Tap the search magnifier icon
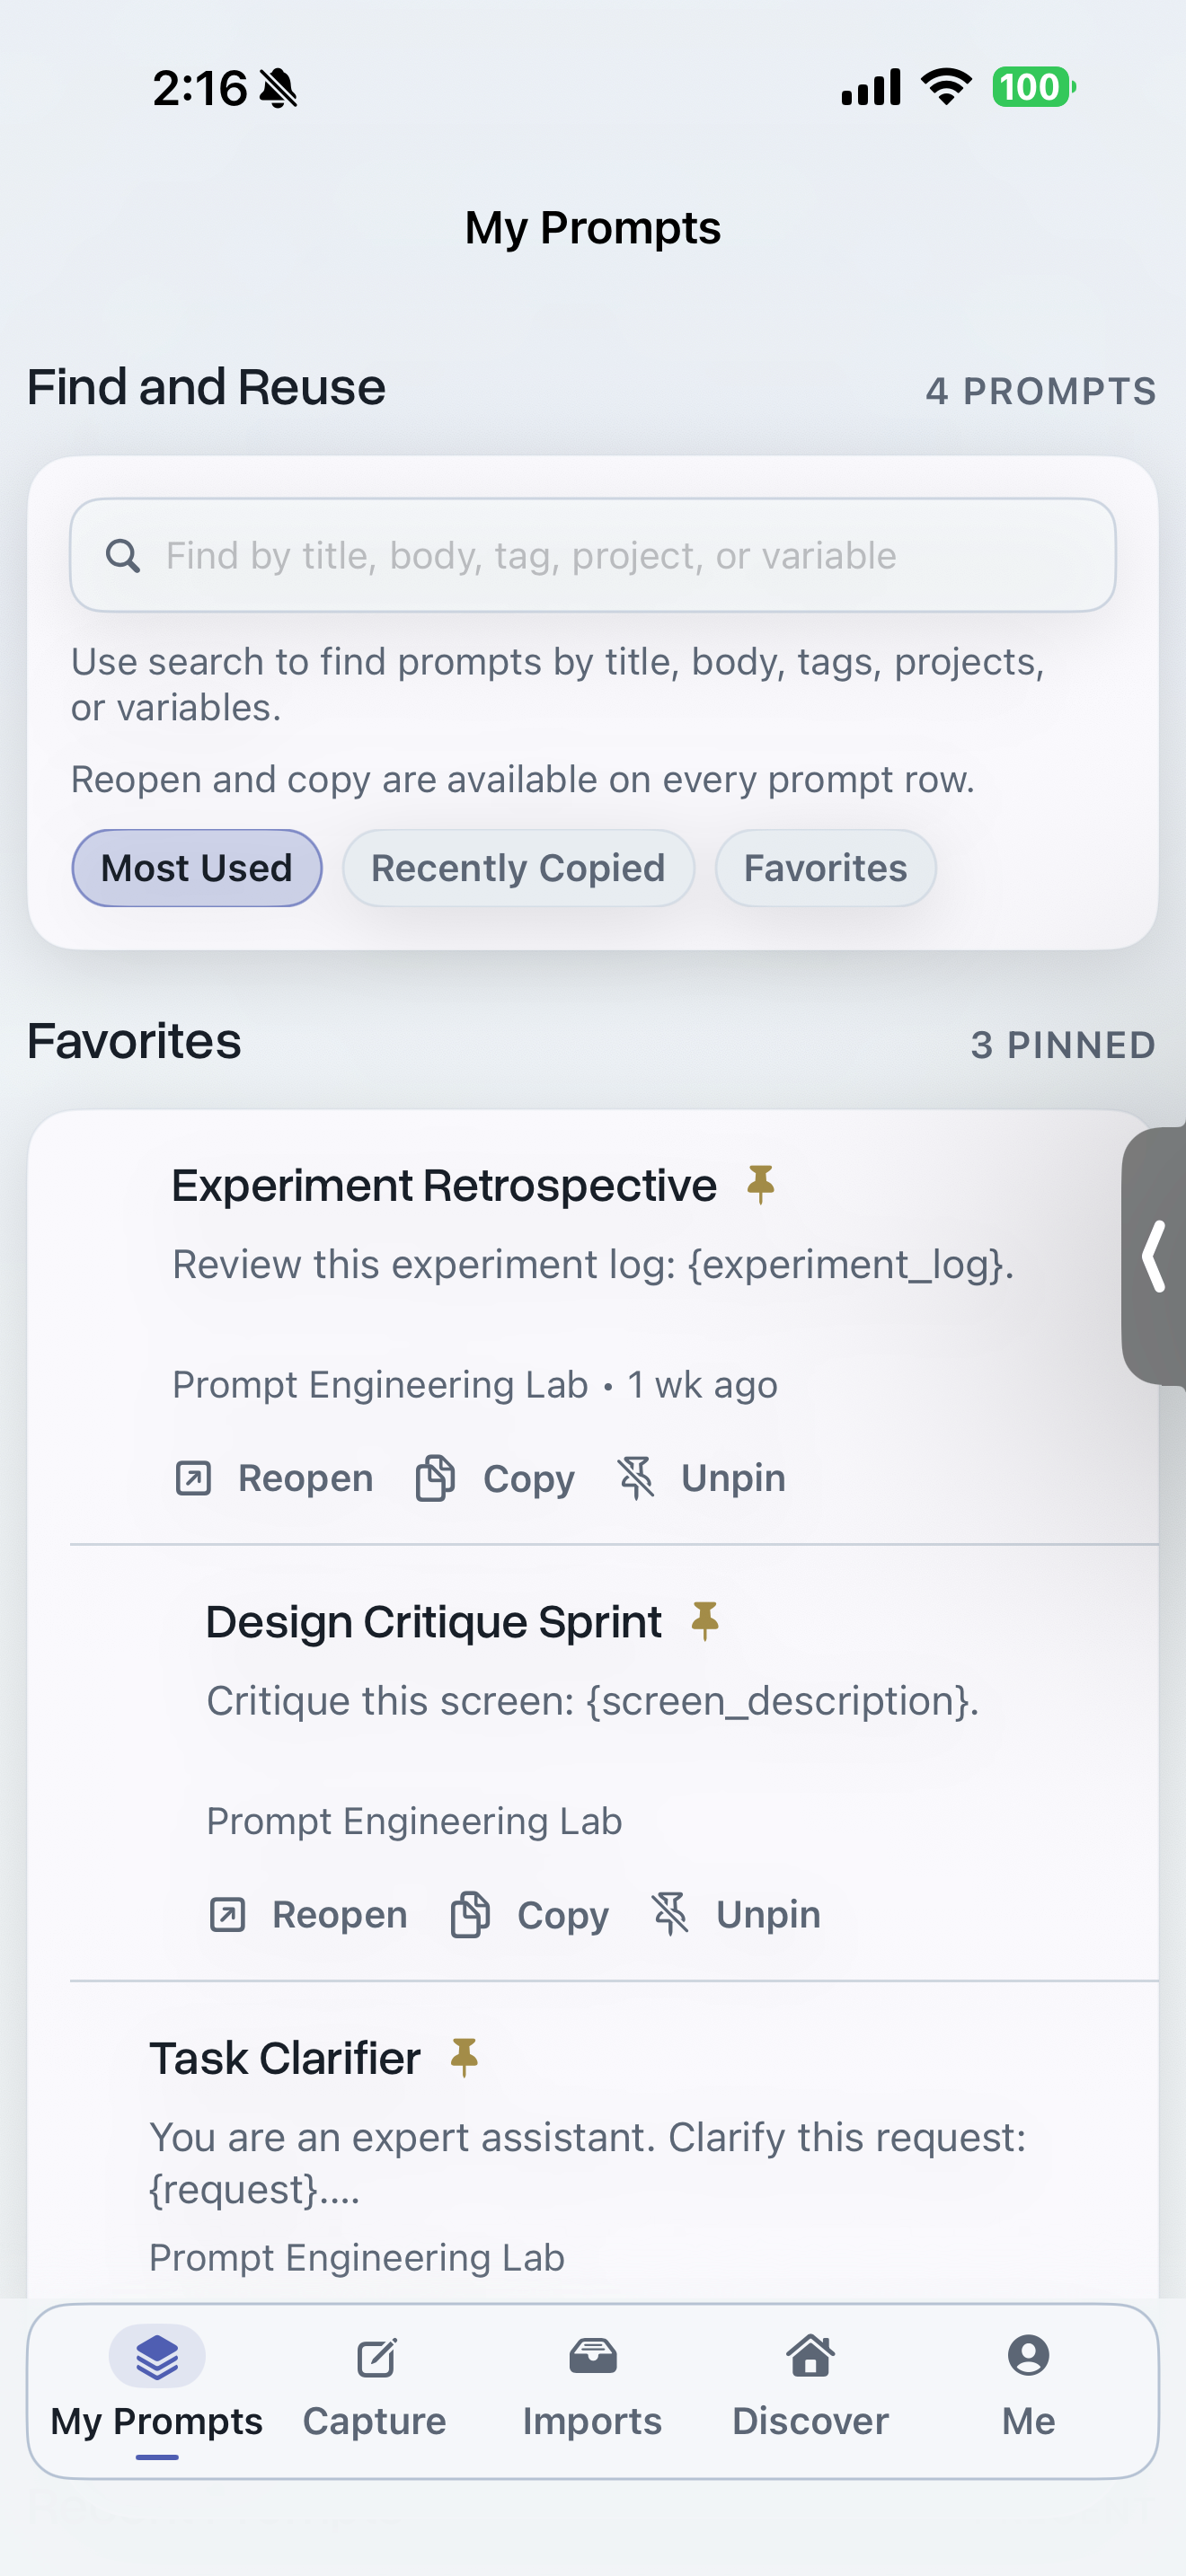Viewport: 1186px width, 2576px height. point(123,556)
